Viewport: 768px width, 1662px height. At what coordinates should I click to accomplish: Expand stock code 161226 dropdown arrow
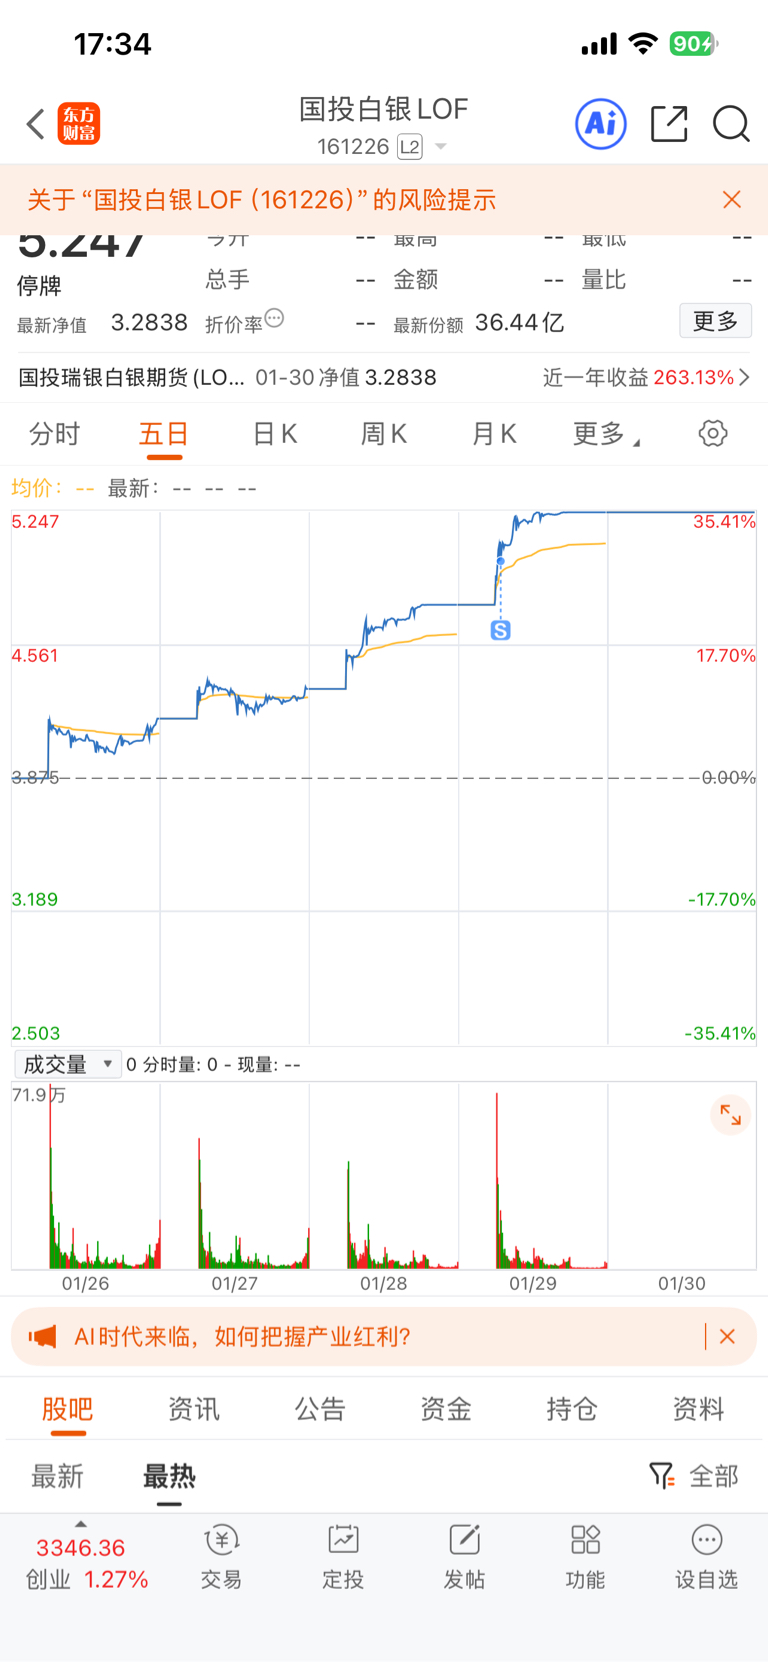440,147
